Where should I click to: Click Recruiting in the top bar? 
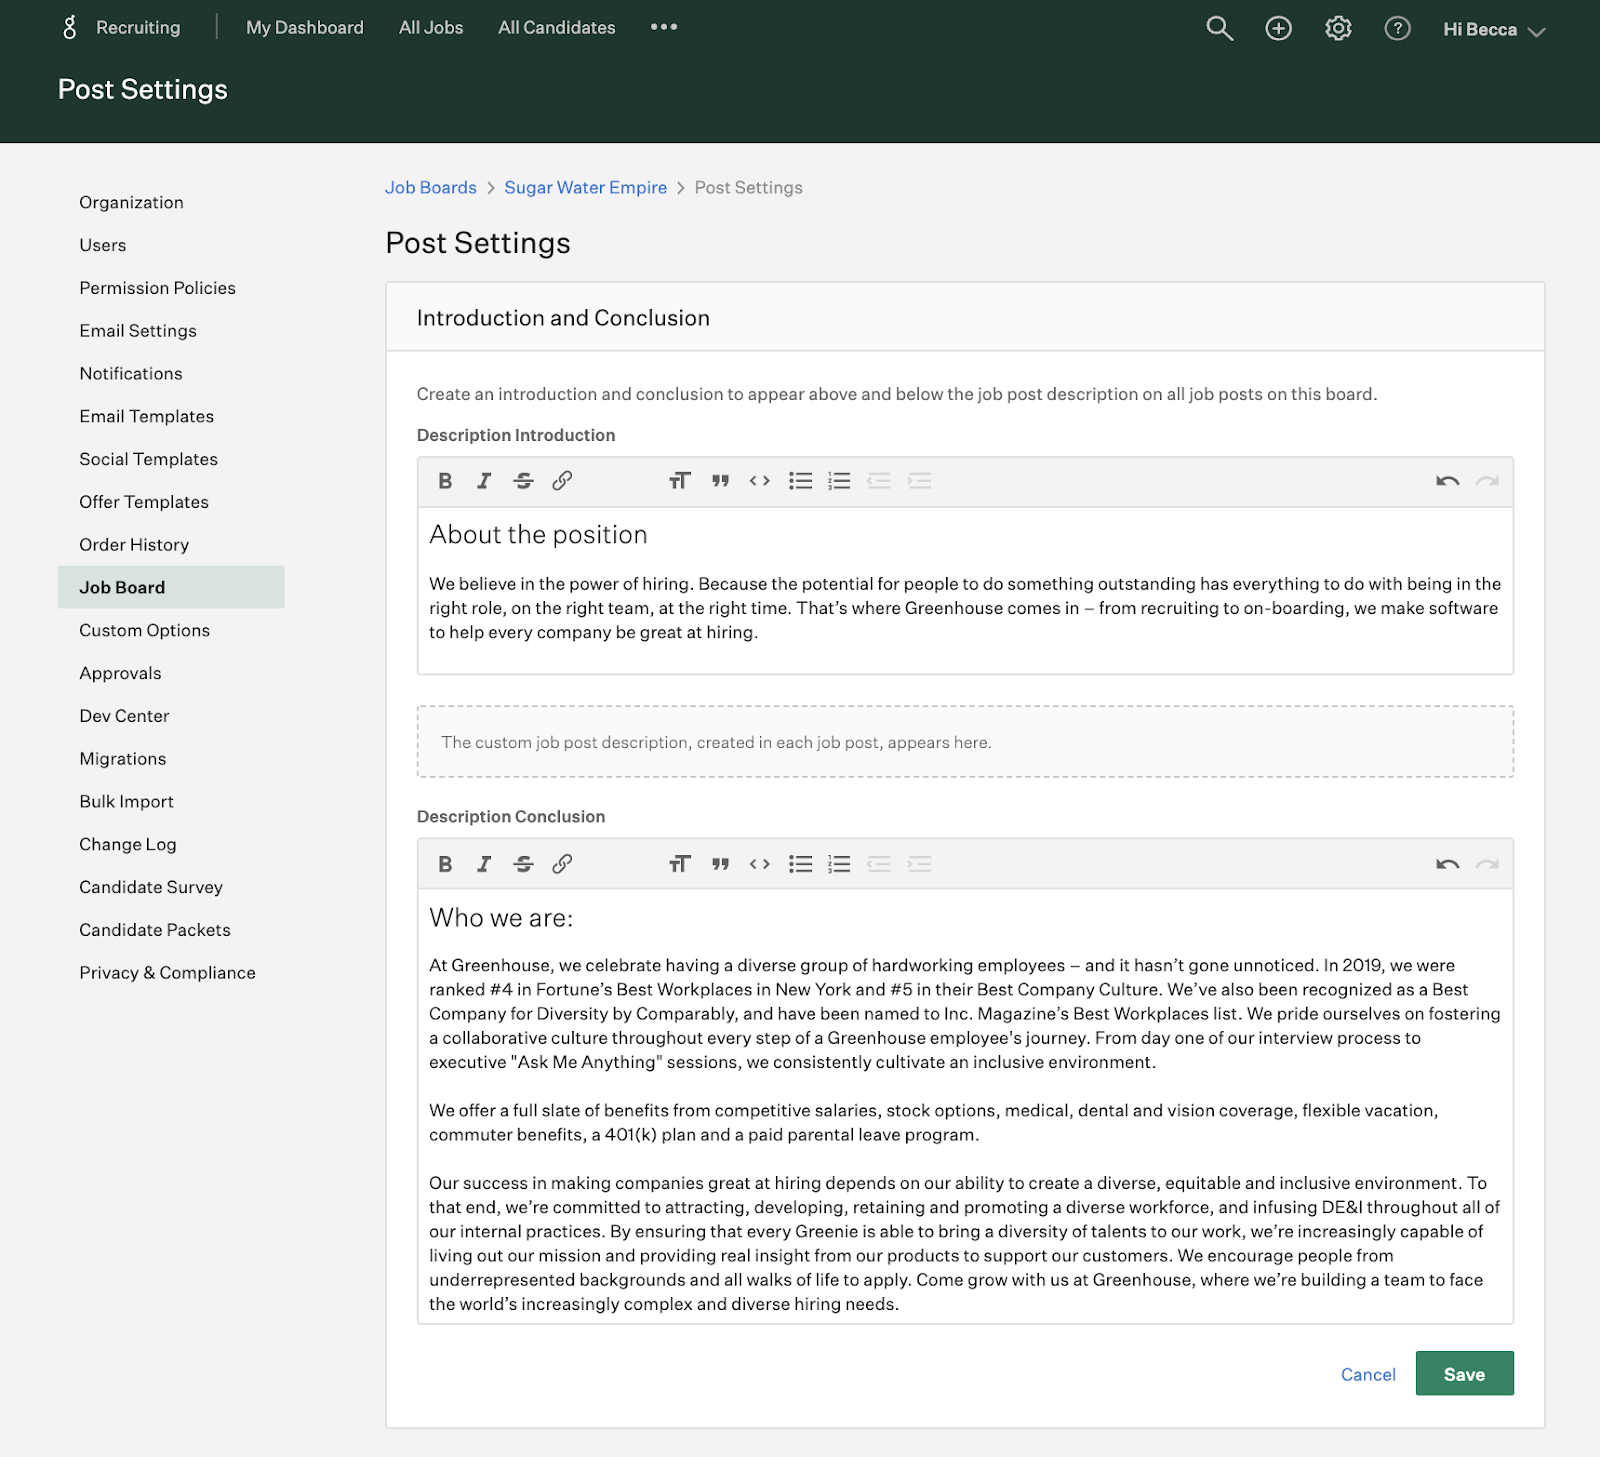pyautogui.click(x=138, y=28)
